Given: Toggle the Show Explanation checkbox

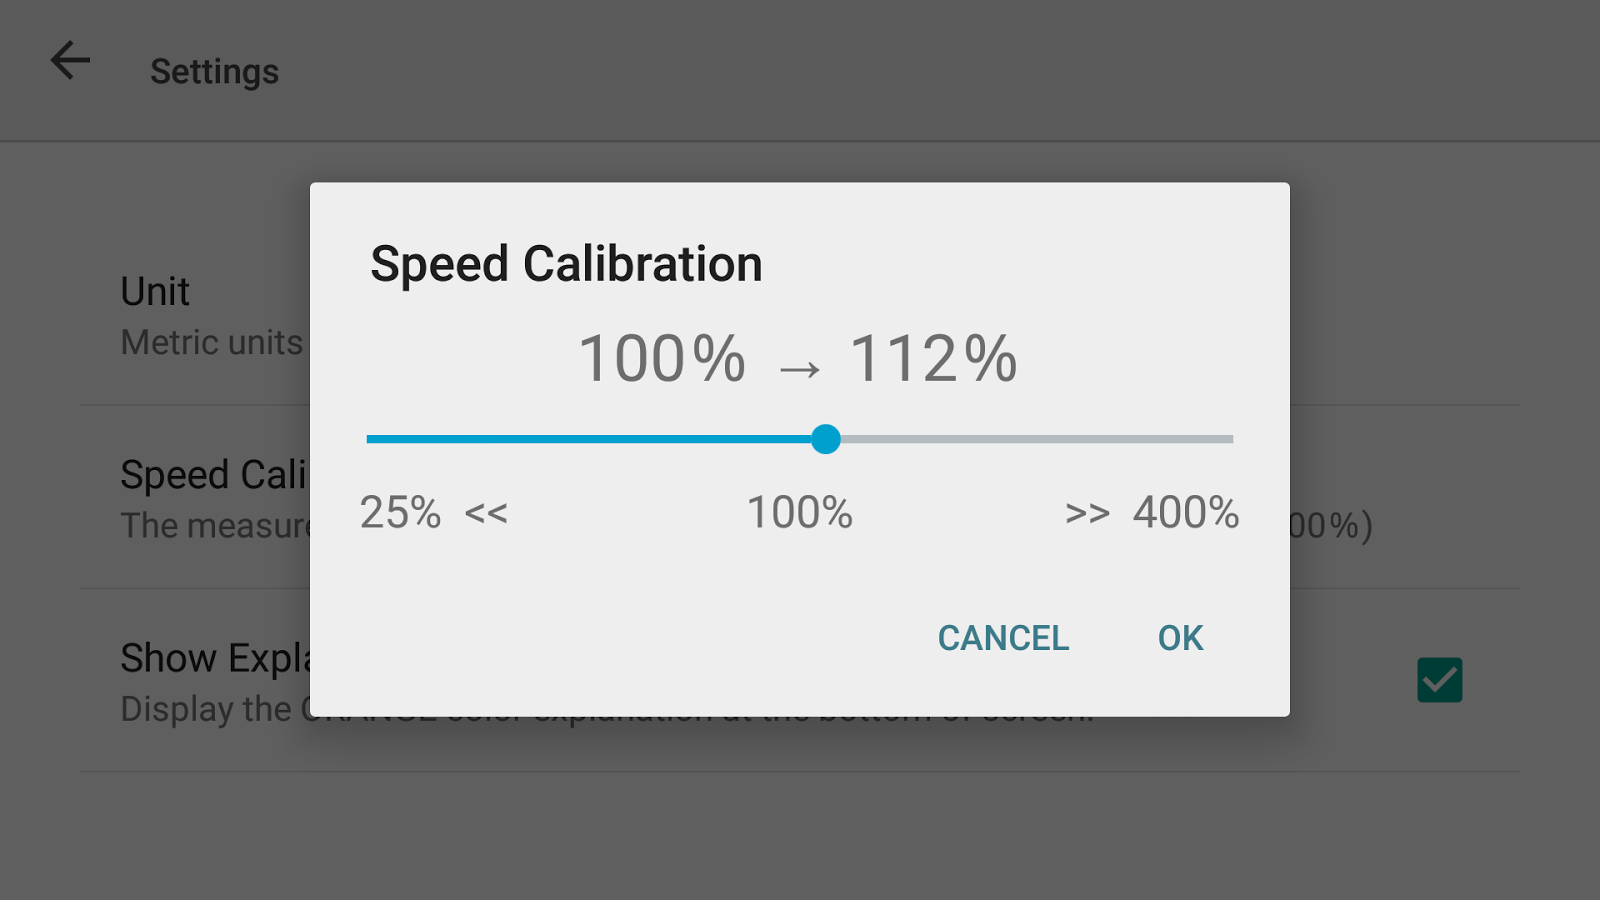Looking at the screenshot, I should pos(1439,680).
